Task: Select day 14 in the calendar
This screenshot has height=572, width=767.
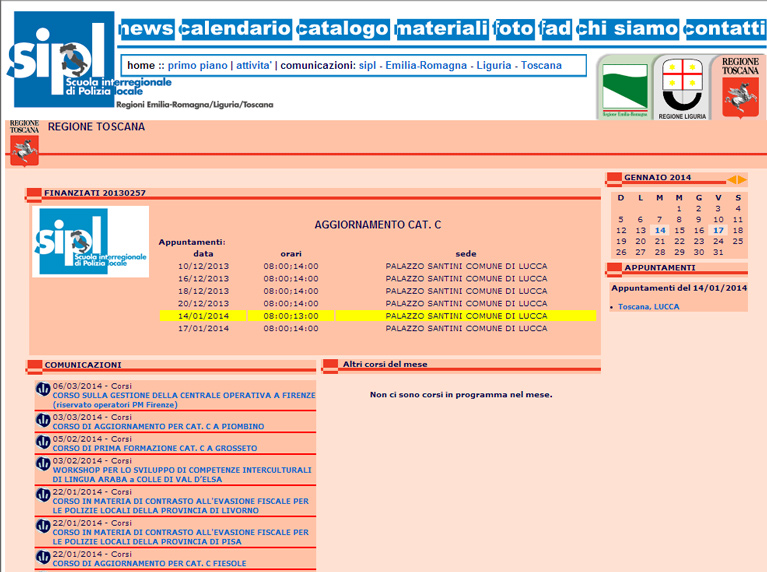Action: click(660, 230)
